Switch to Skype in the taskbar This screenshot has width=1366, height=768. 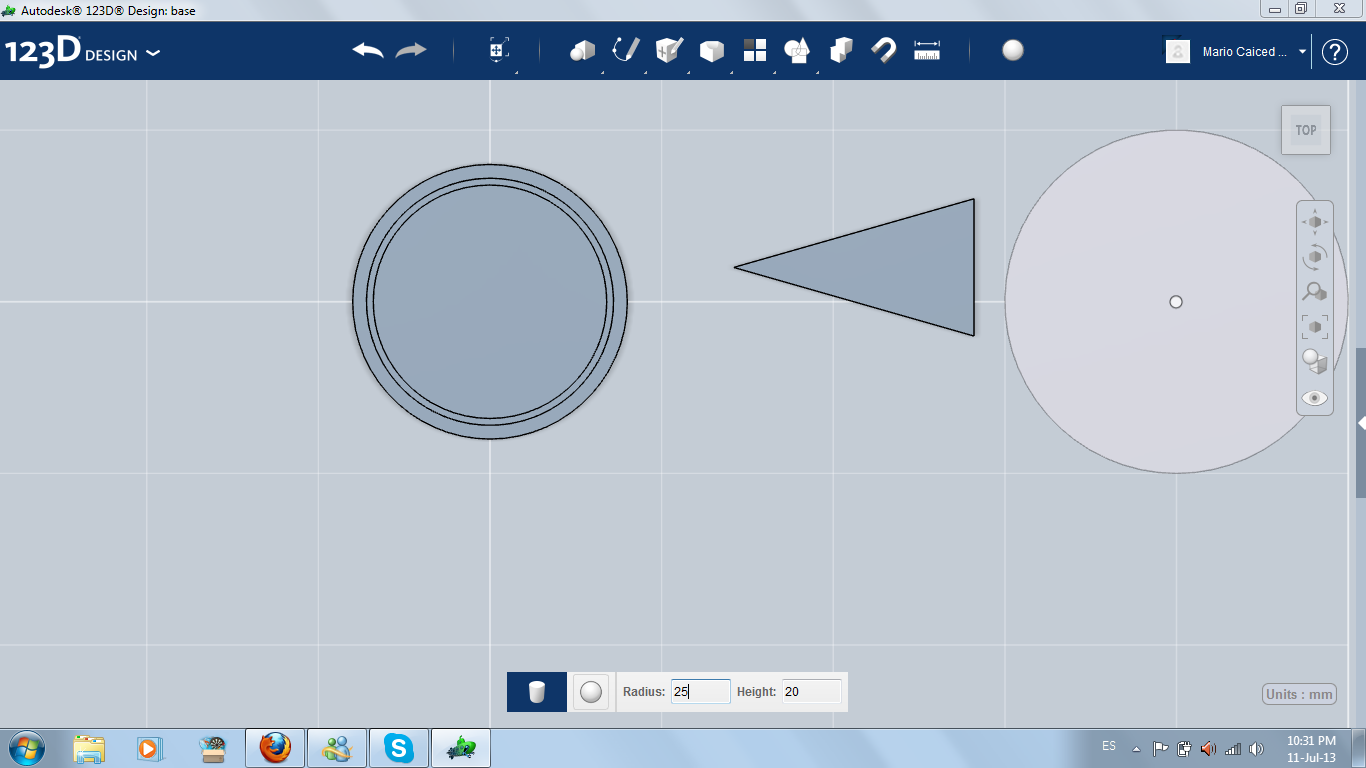click(x=399, y=748)
